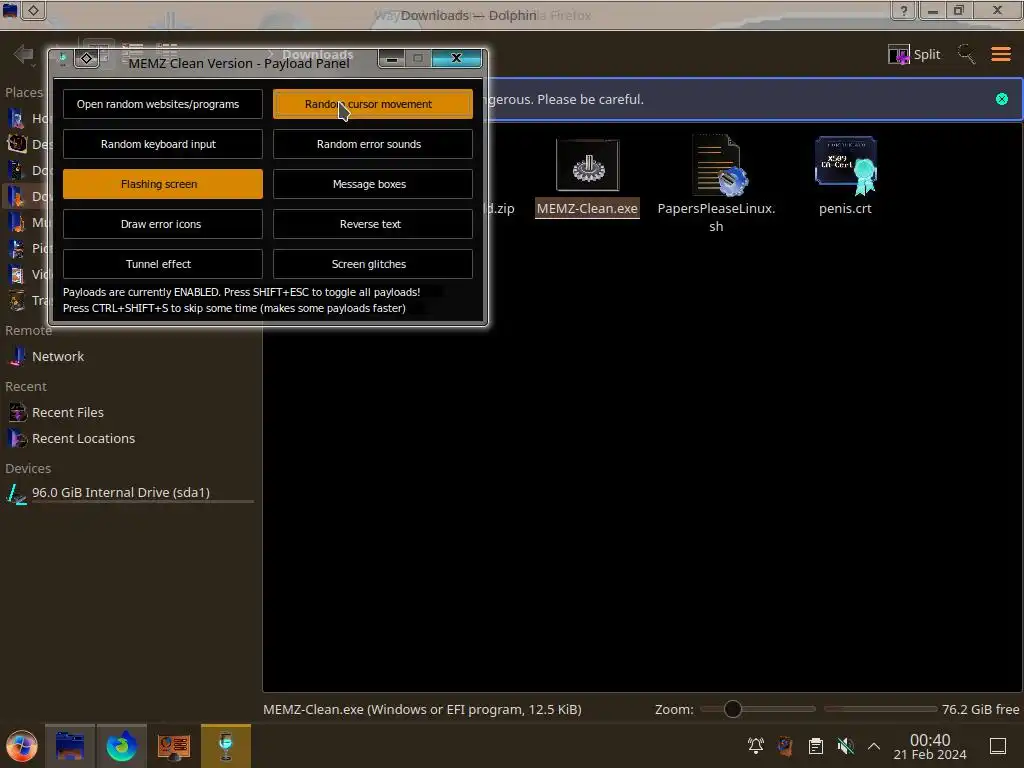The height and width of the screenshot is (768, 1024).
Task: Click the show desktop tray button
Action: coord(998,746)
